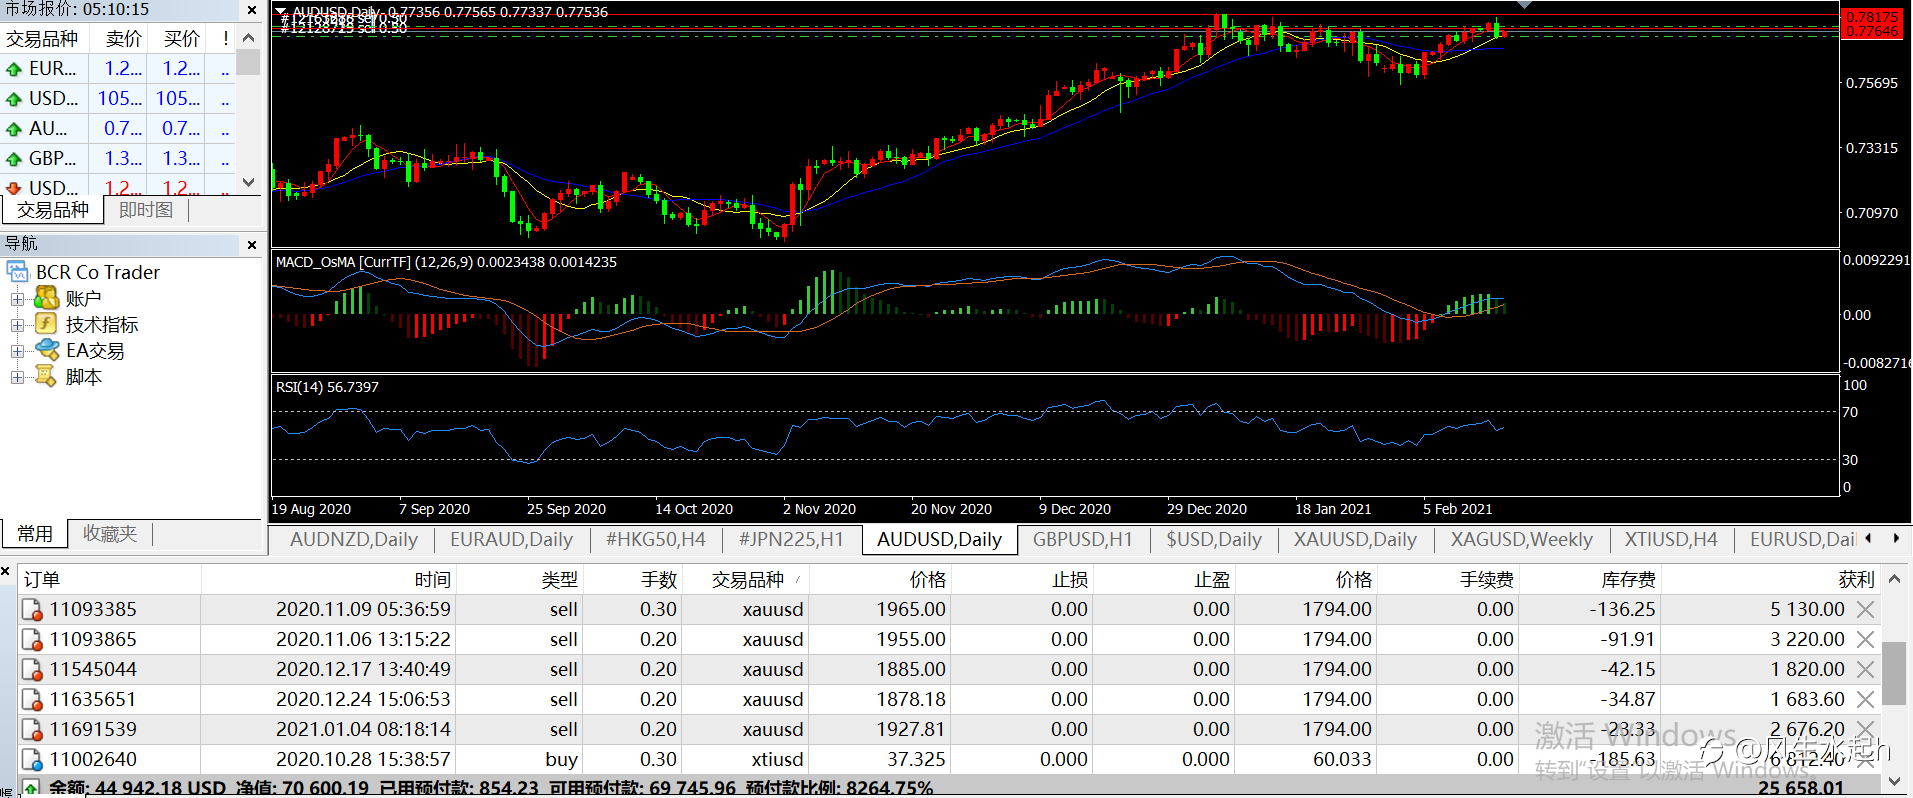Expand the 脚本 tree node
The height and width of the screenshot is (798, 1913).
coord(17,377)
